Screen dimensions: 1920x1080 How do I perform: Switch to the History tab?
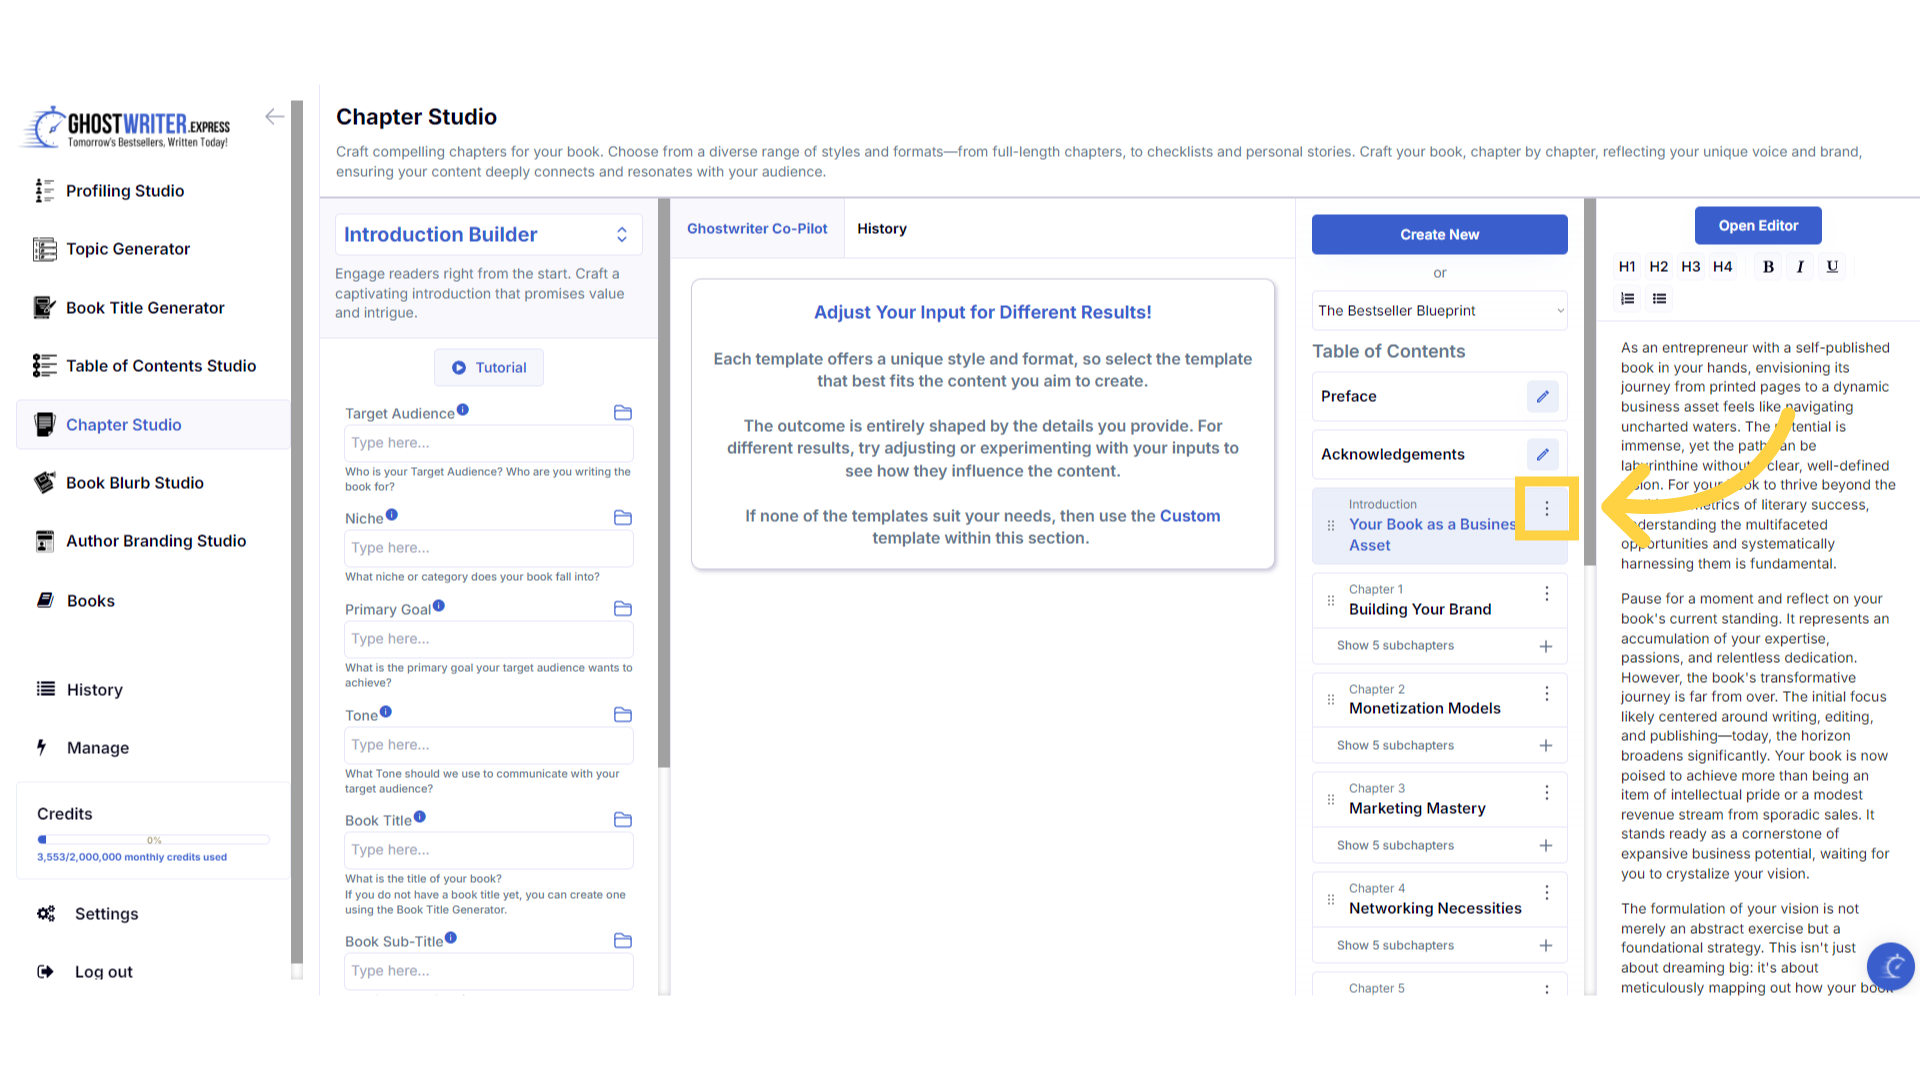click(881, 228)
